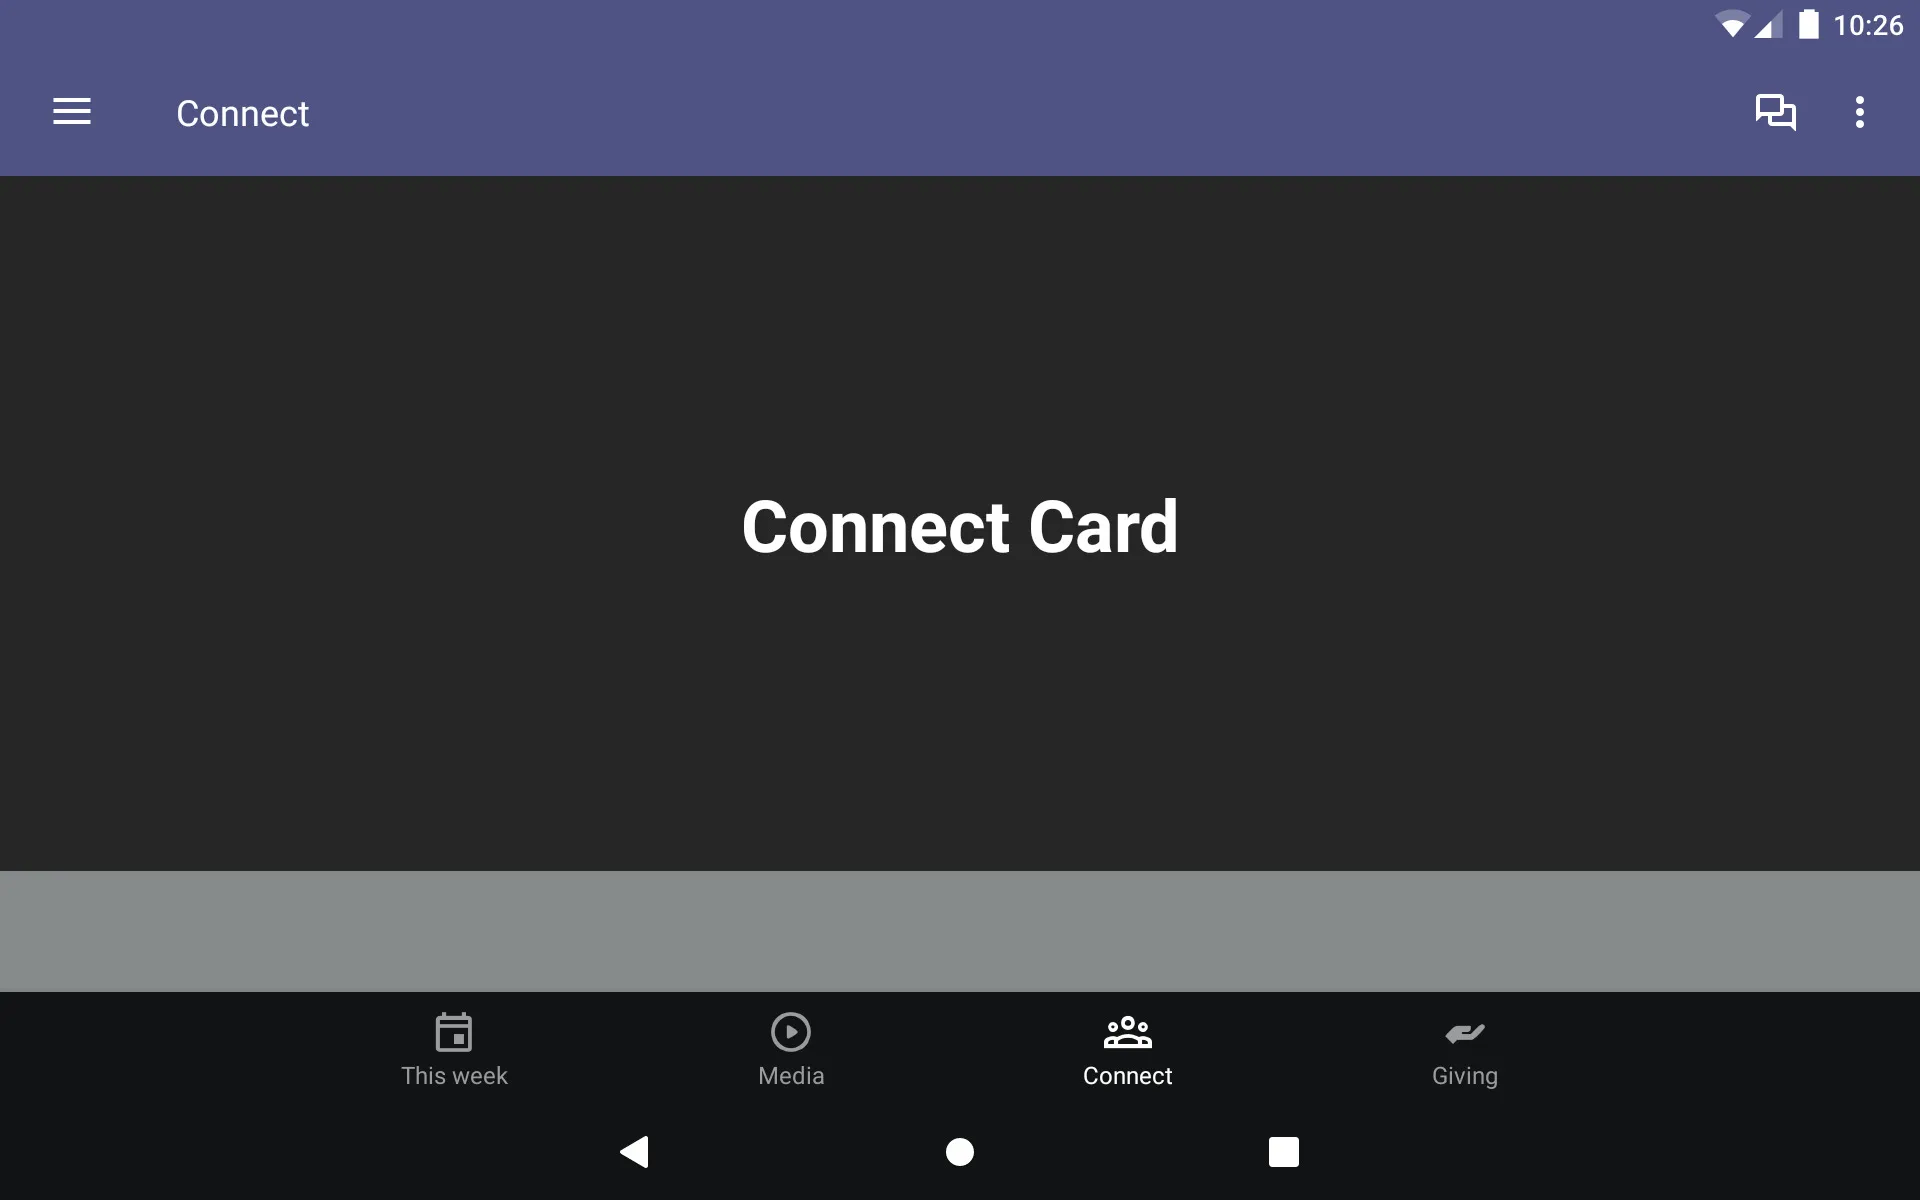This screenshot has height=1200, width=1920.
Task: Open the Giving section
Action: point(1462,1049)
